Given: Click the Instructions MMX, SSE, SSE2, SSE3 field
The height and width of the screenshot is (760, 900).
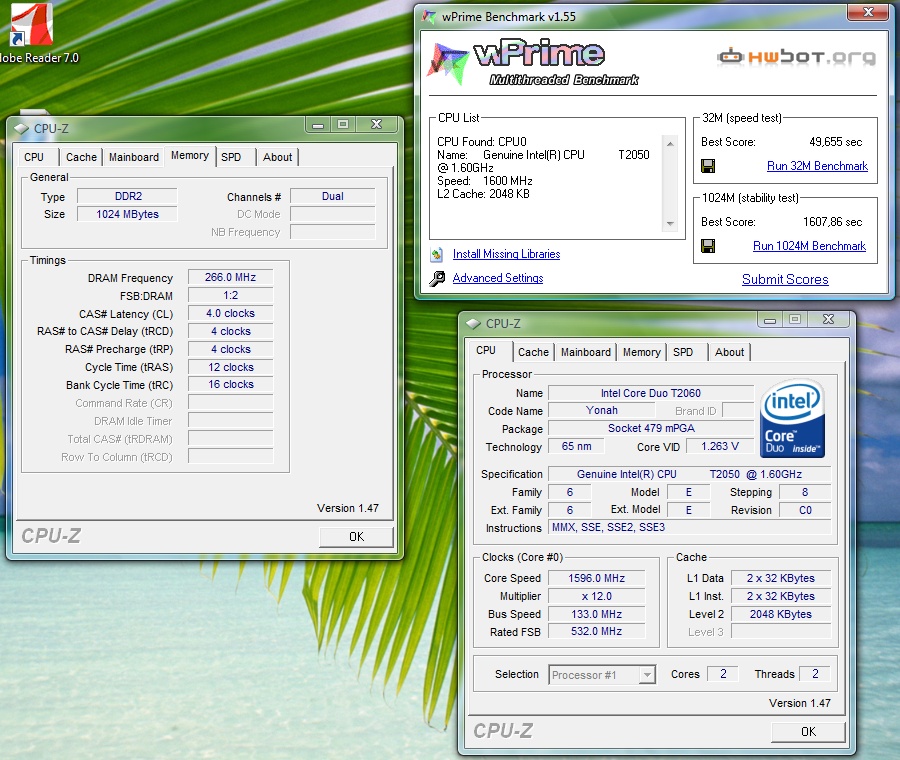Looking at the screenshot, I should (x=689, y=527).
